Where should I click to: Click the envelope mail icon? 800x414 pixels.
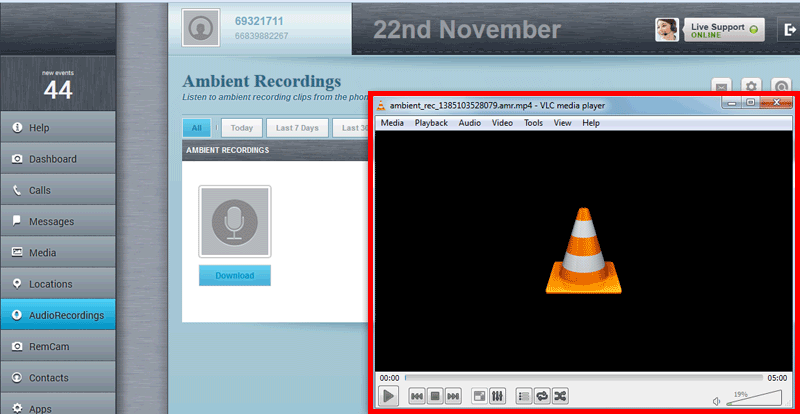click(721, 86)
